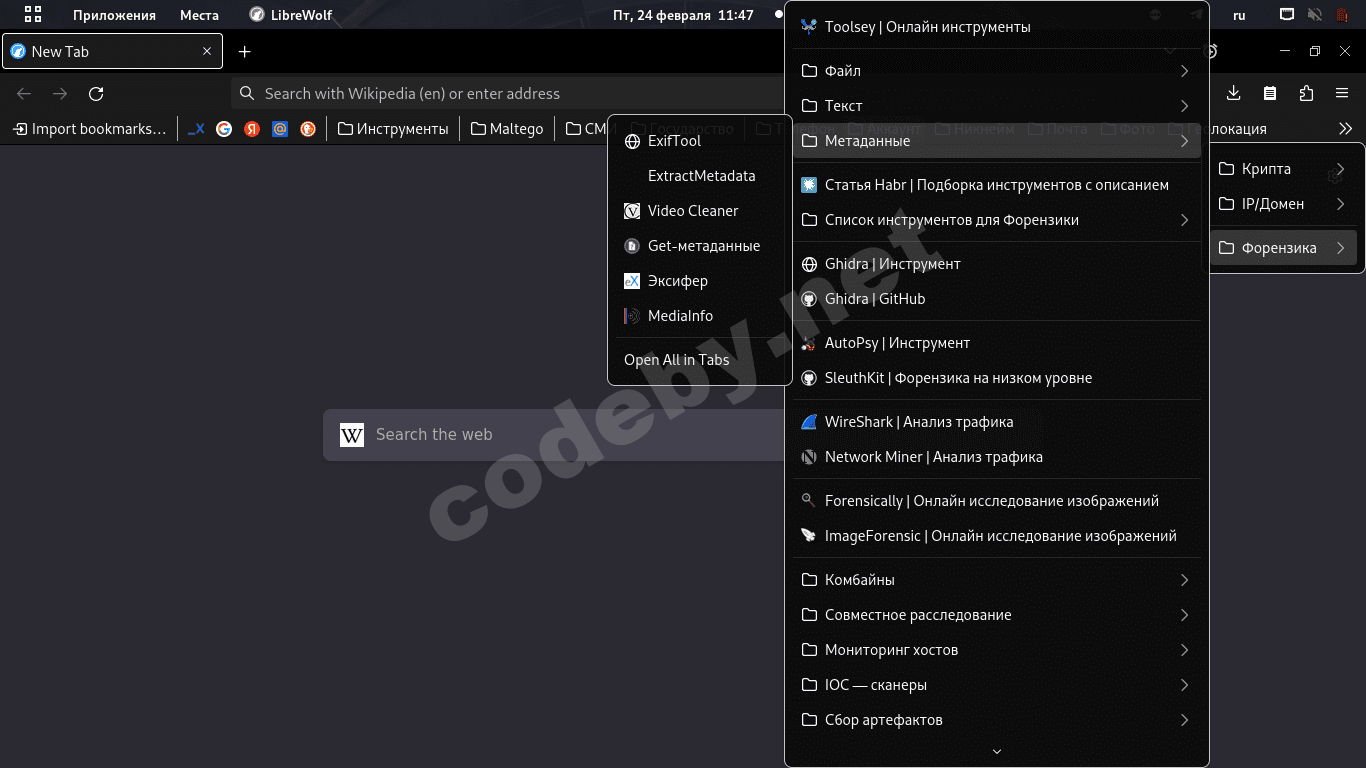Open the Get-метаданные bookmark
1366x768 pixels.
700,246
